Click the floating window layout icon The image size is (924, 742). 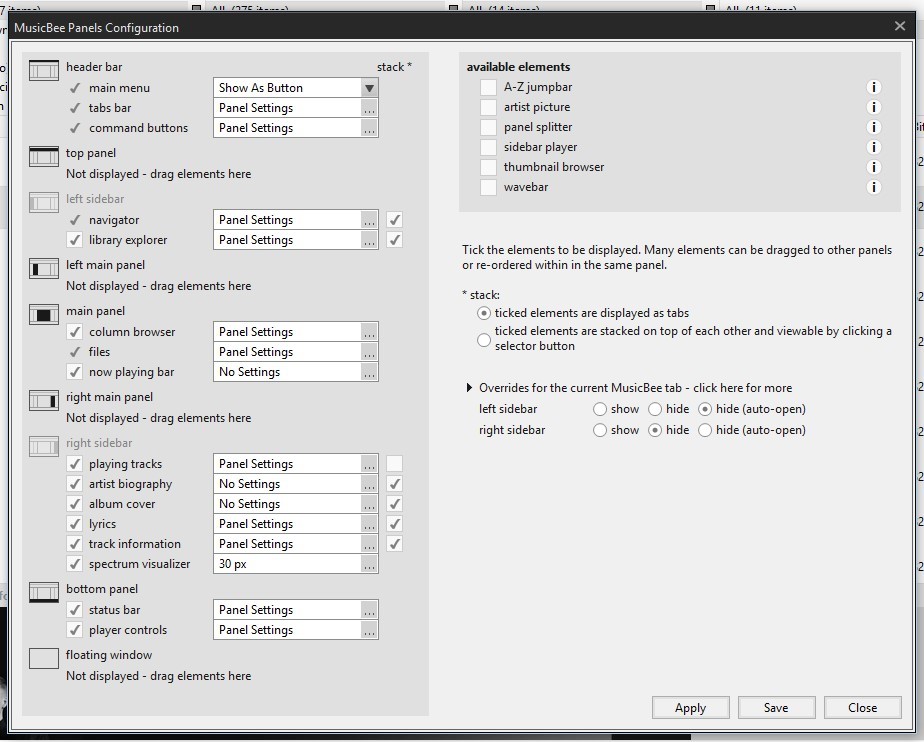click(44, 658)
